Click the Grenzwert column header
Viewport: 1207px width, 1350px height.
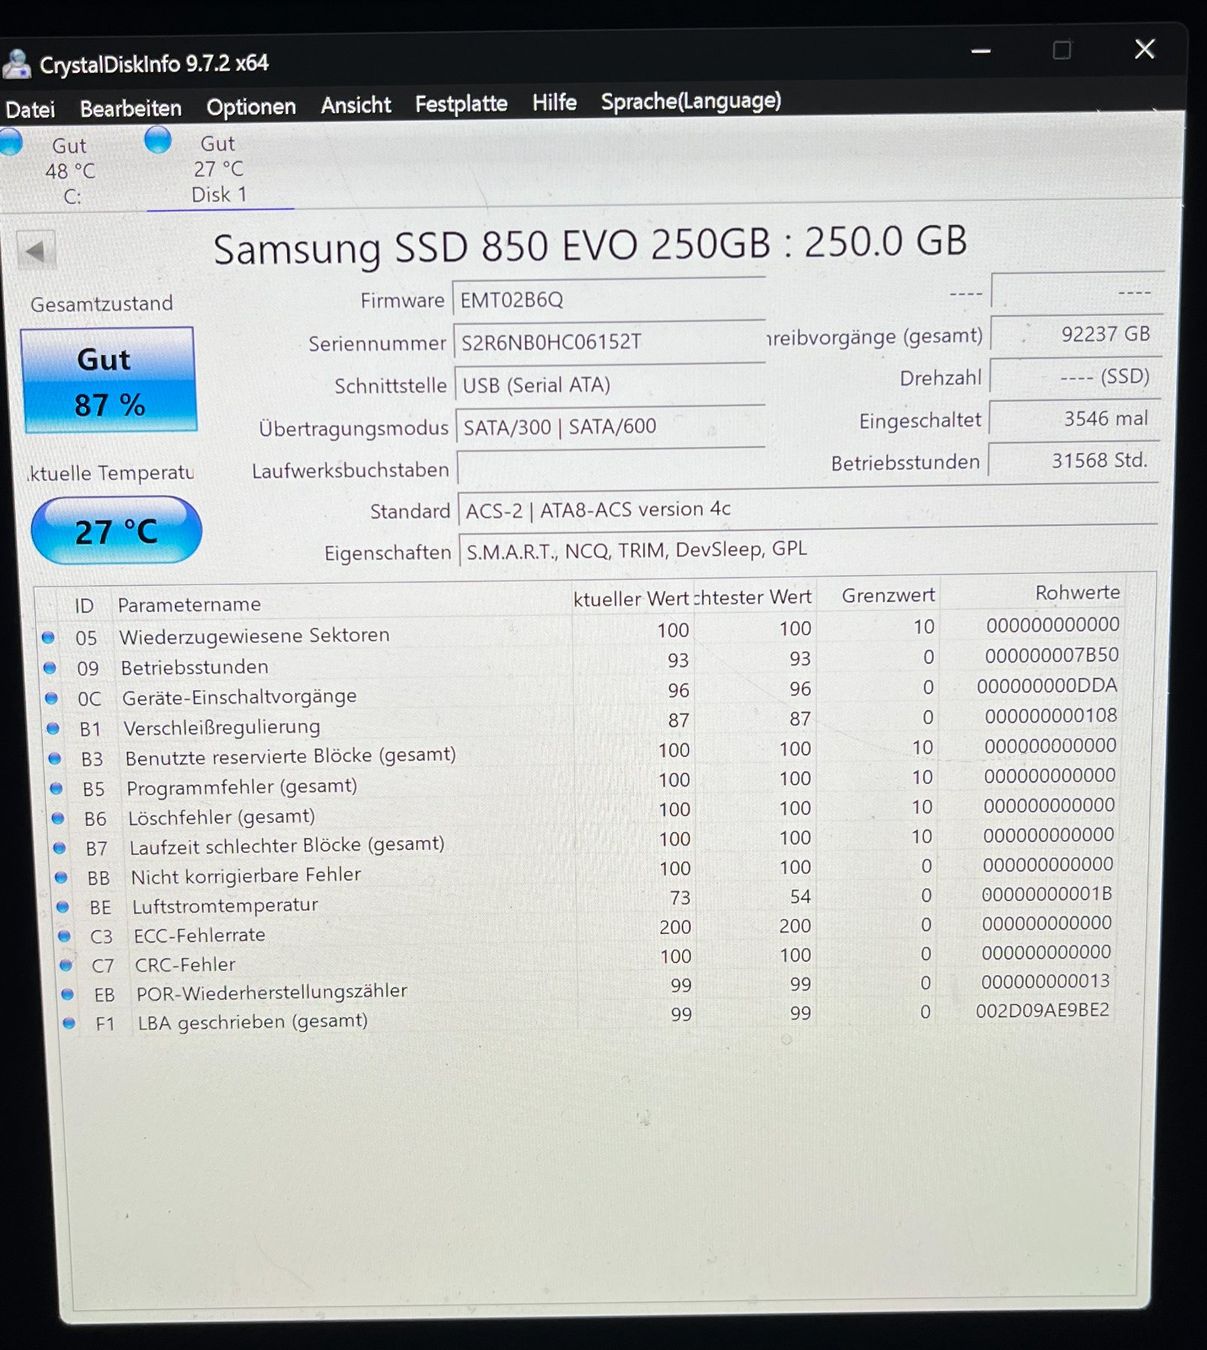(888, 595)
